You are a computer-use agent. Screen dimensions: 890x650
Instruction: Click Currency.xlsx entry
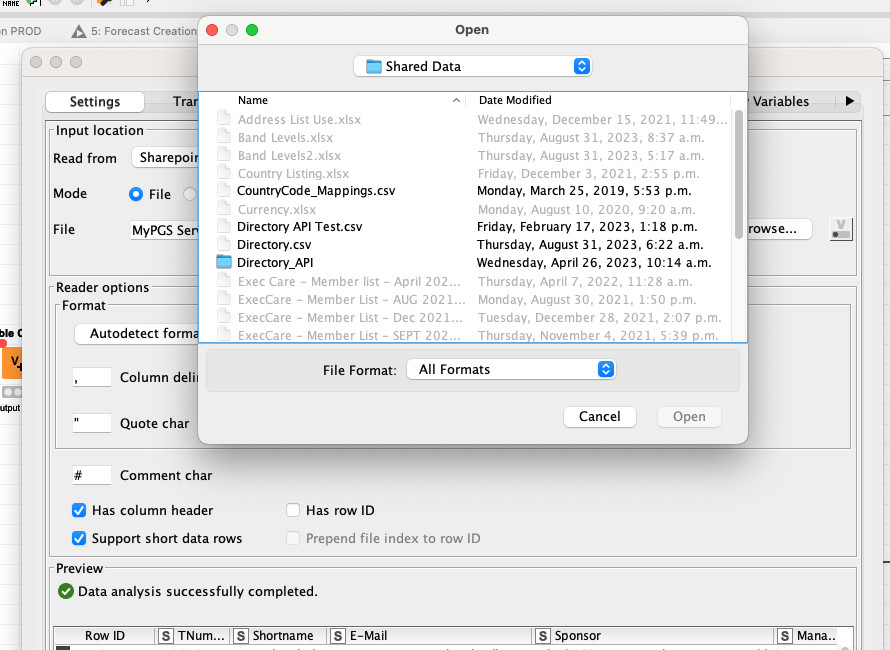276,209
